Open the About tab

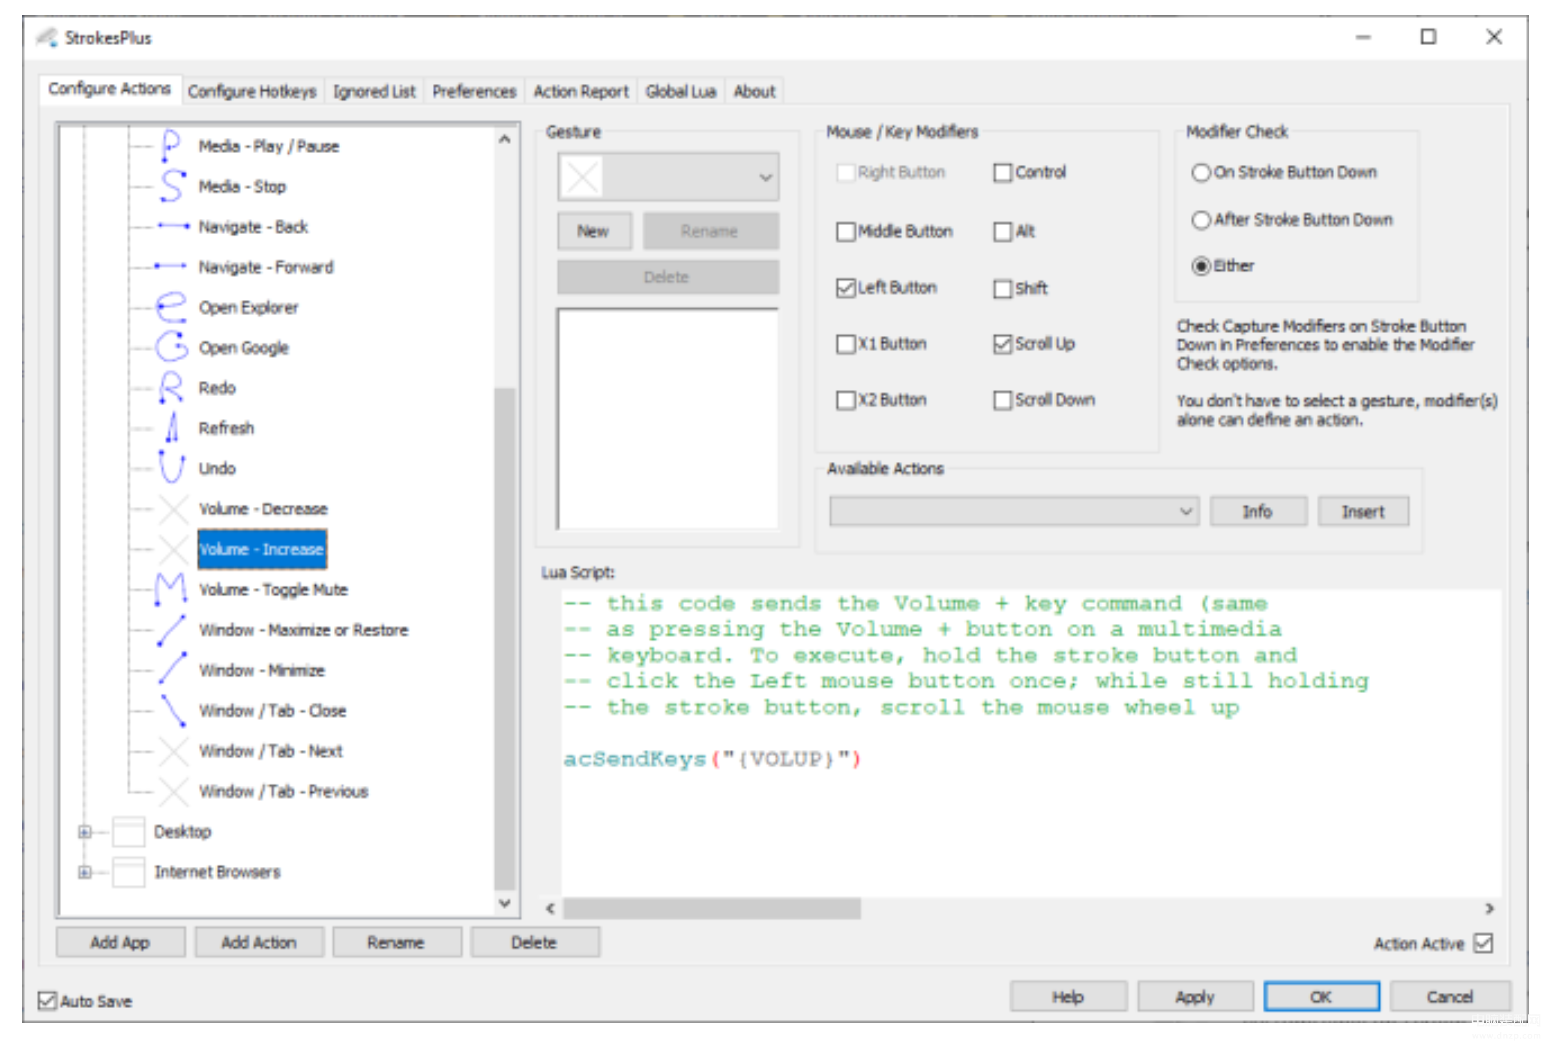click(755, 91)
